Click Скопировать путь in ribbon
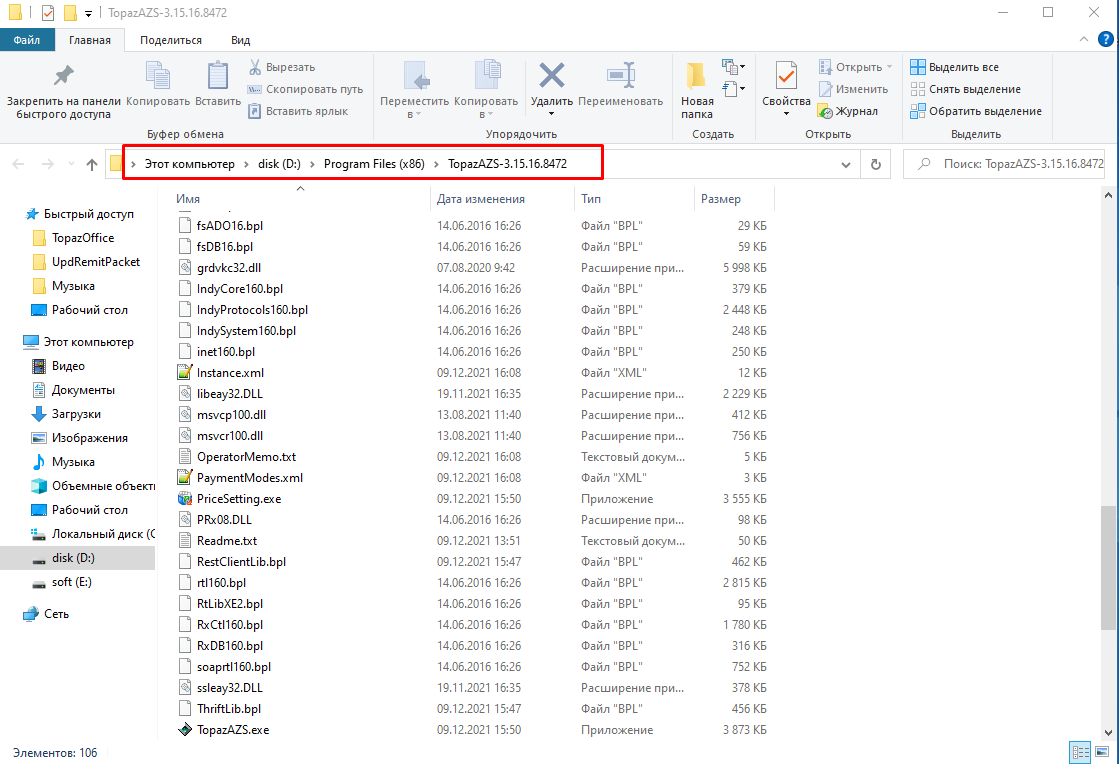 click(305, 89)
